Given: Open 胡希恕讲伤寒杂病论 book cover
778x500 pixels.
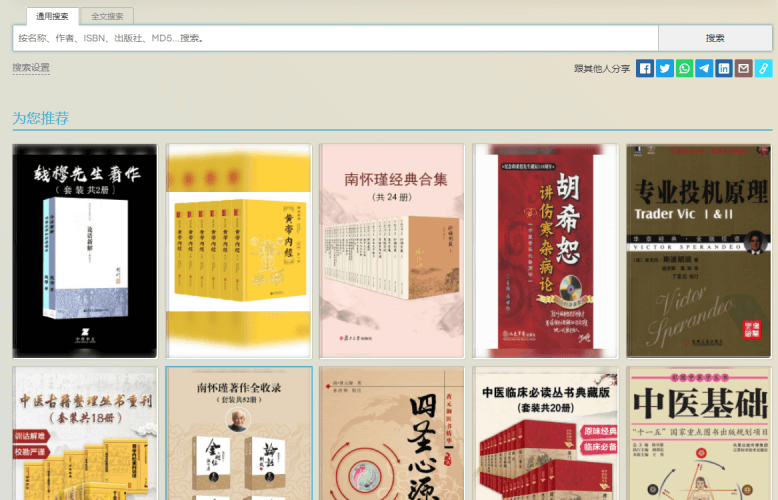Looking at the screenshot, I should pos(545,251).
